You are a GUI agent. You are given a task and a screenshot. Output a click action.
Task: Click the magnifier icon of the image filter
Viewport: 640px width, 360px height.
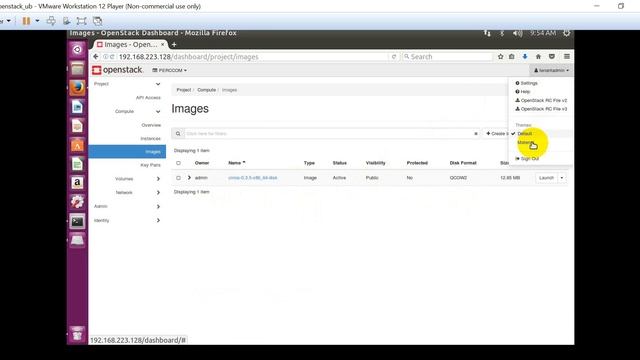click(x=178, y=133)
